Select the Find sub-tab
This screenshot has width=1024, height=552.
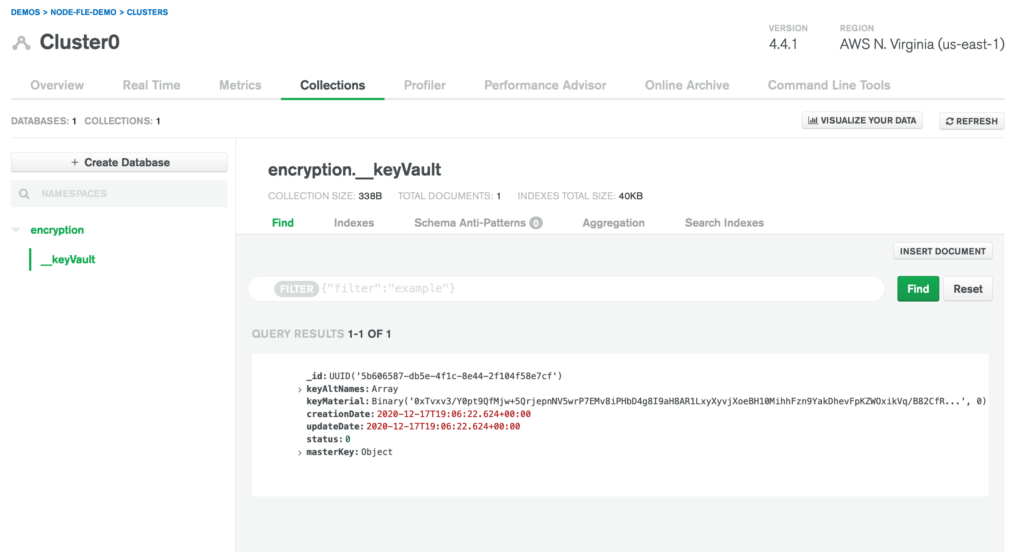283,223
